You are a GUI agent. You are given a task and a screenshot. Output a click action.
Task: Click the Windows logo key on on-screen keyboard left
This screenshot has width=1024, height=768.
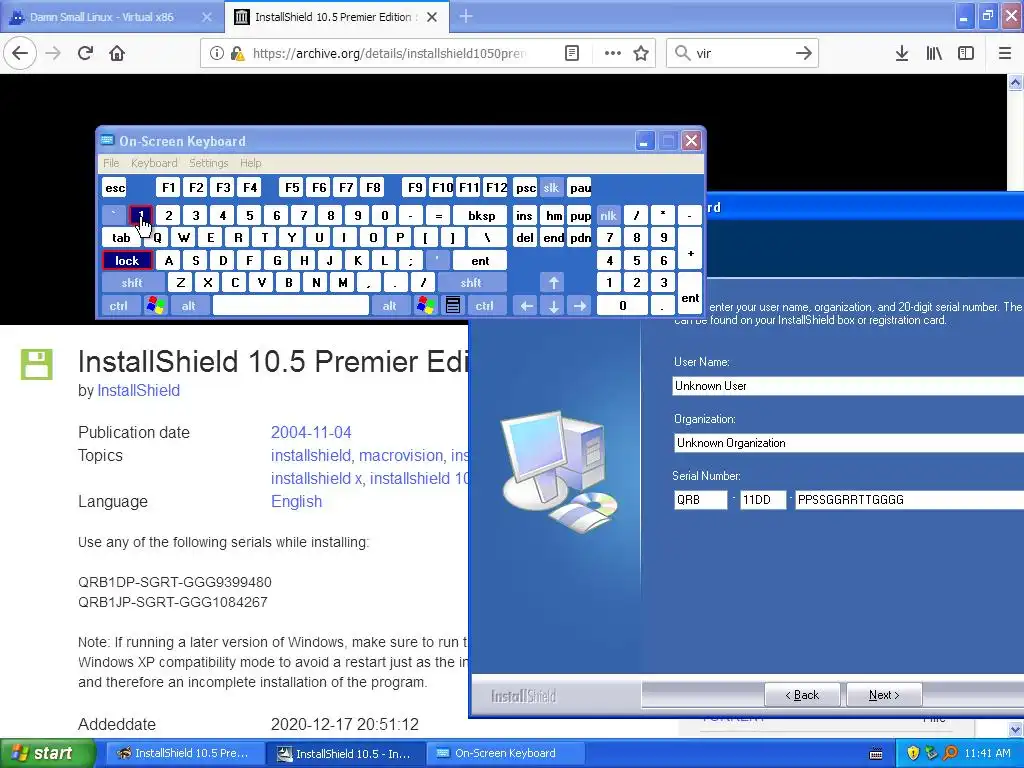pos(155,306)
